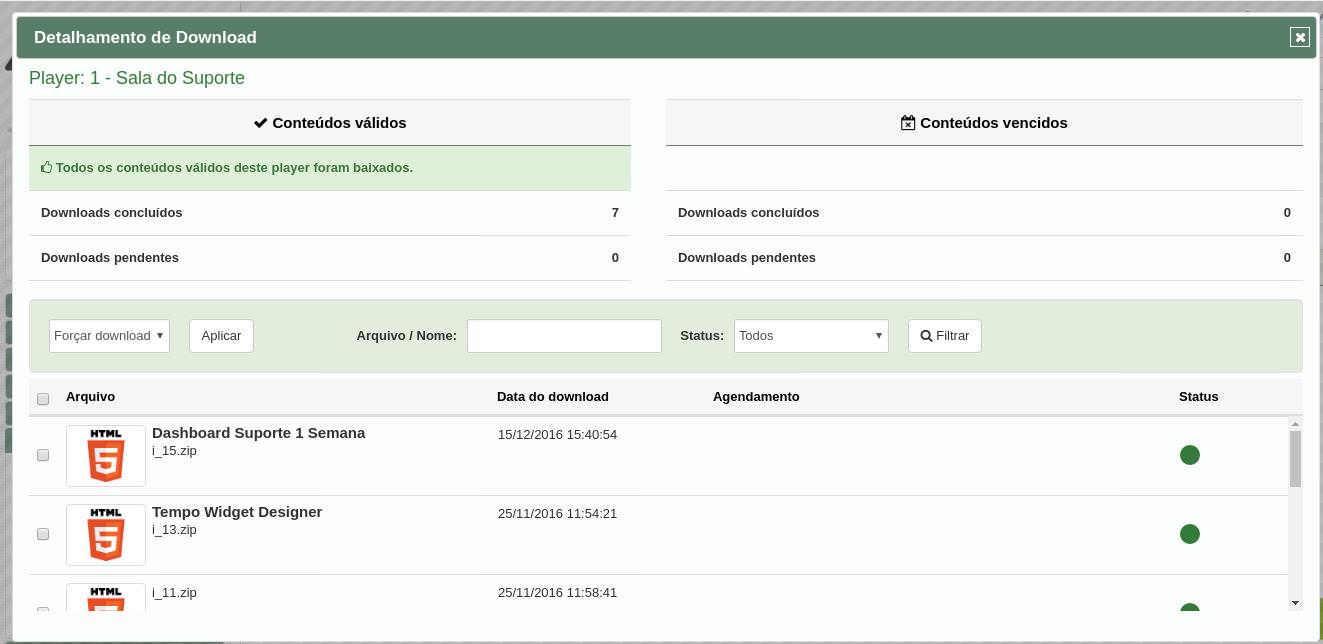
Task: Click the scrollbar down arrow
Action: point(1295,602)
